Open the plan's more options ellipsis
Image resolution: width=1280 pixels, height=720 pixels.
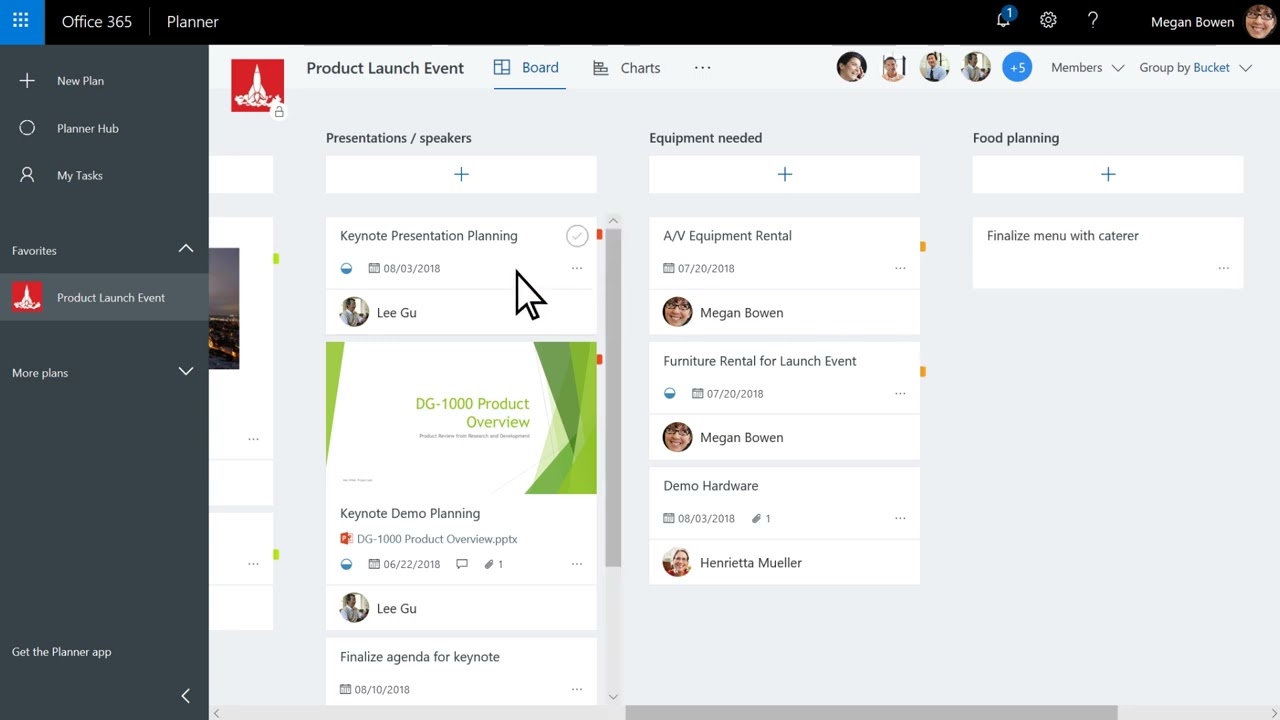(x=702, y=68)
